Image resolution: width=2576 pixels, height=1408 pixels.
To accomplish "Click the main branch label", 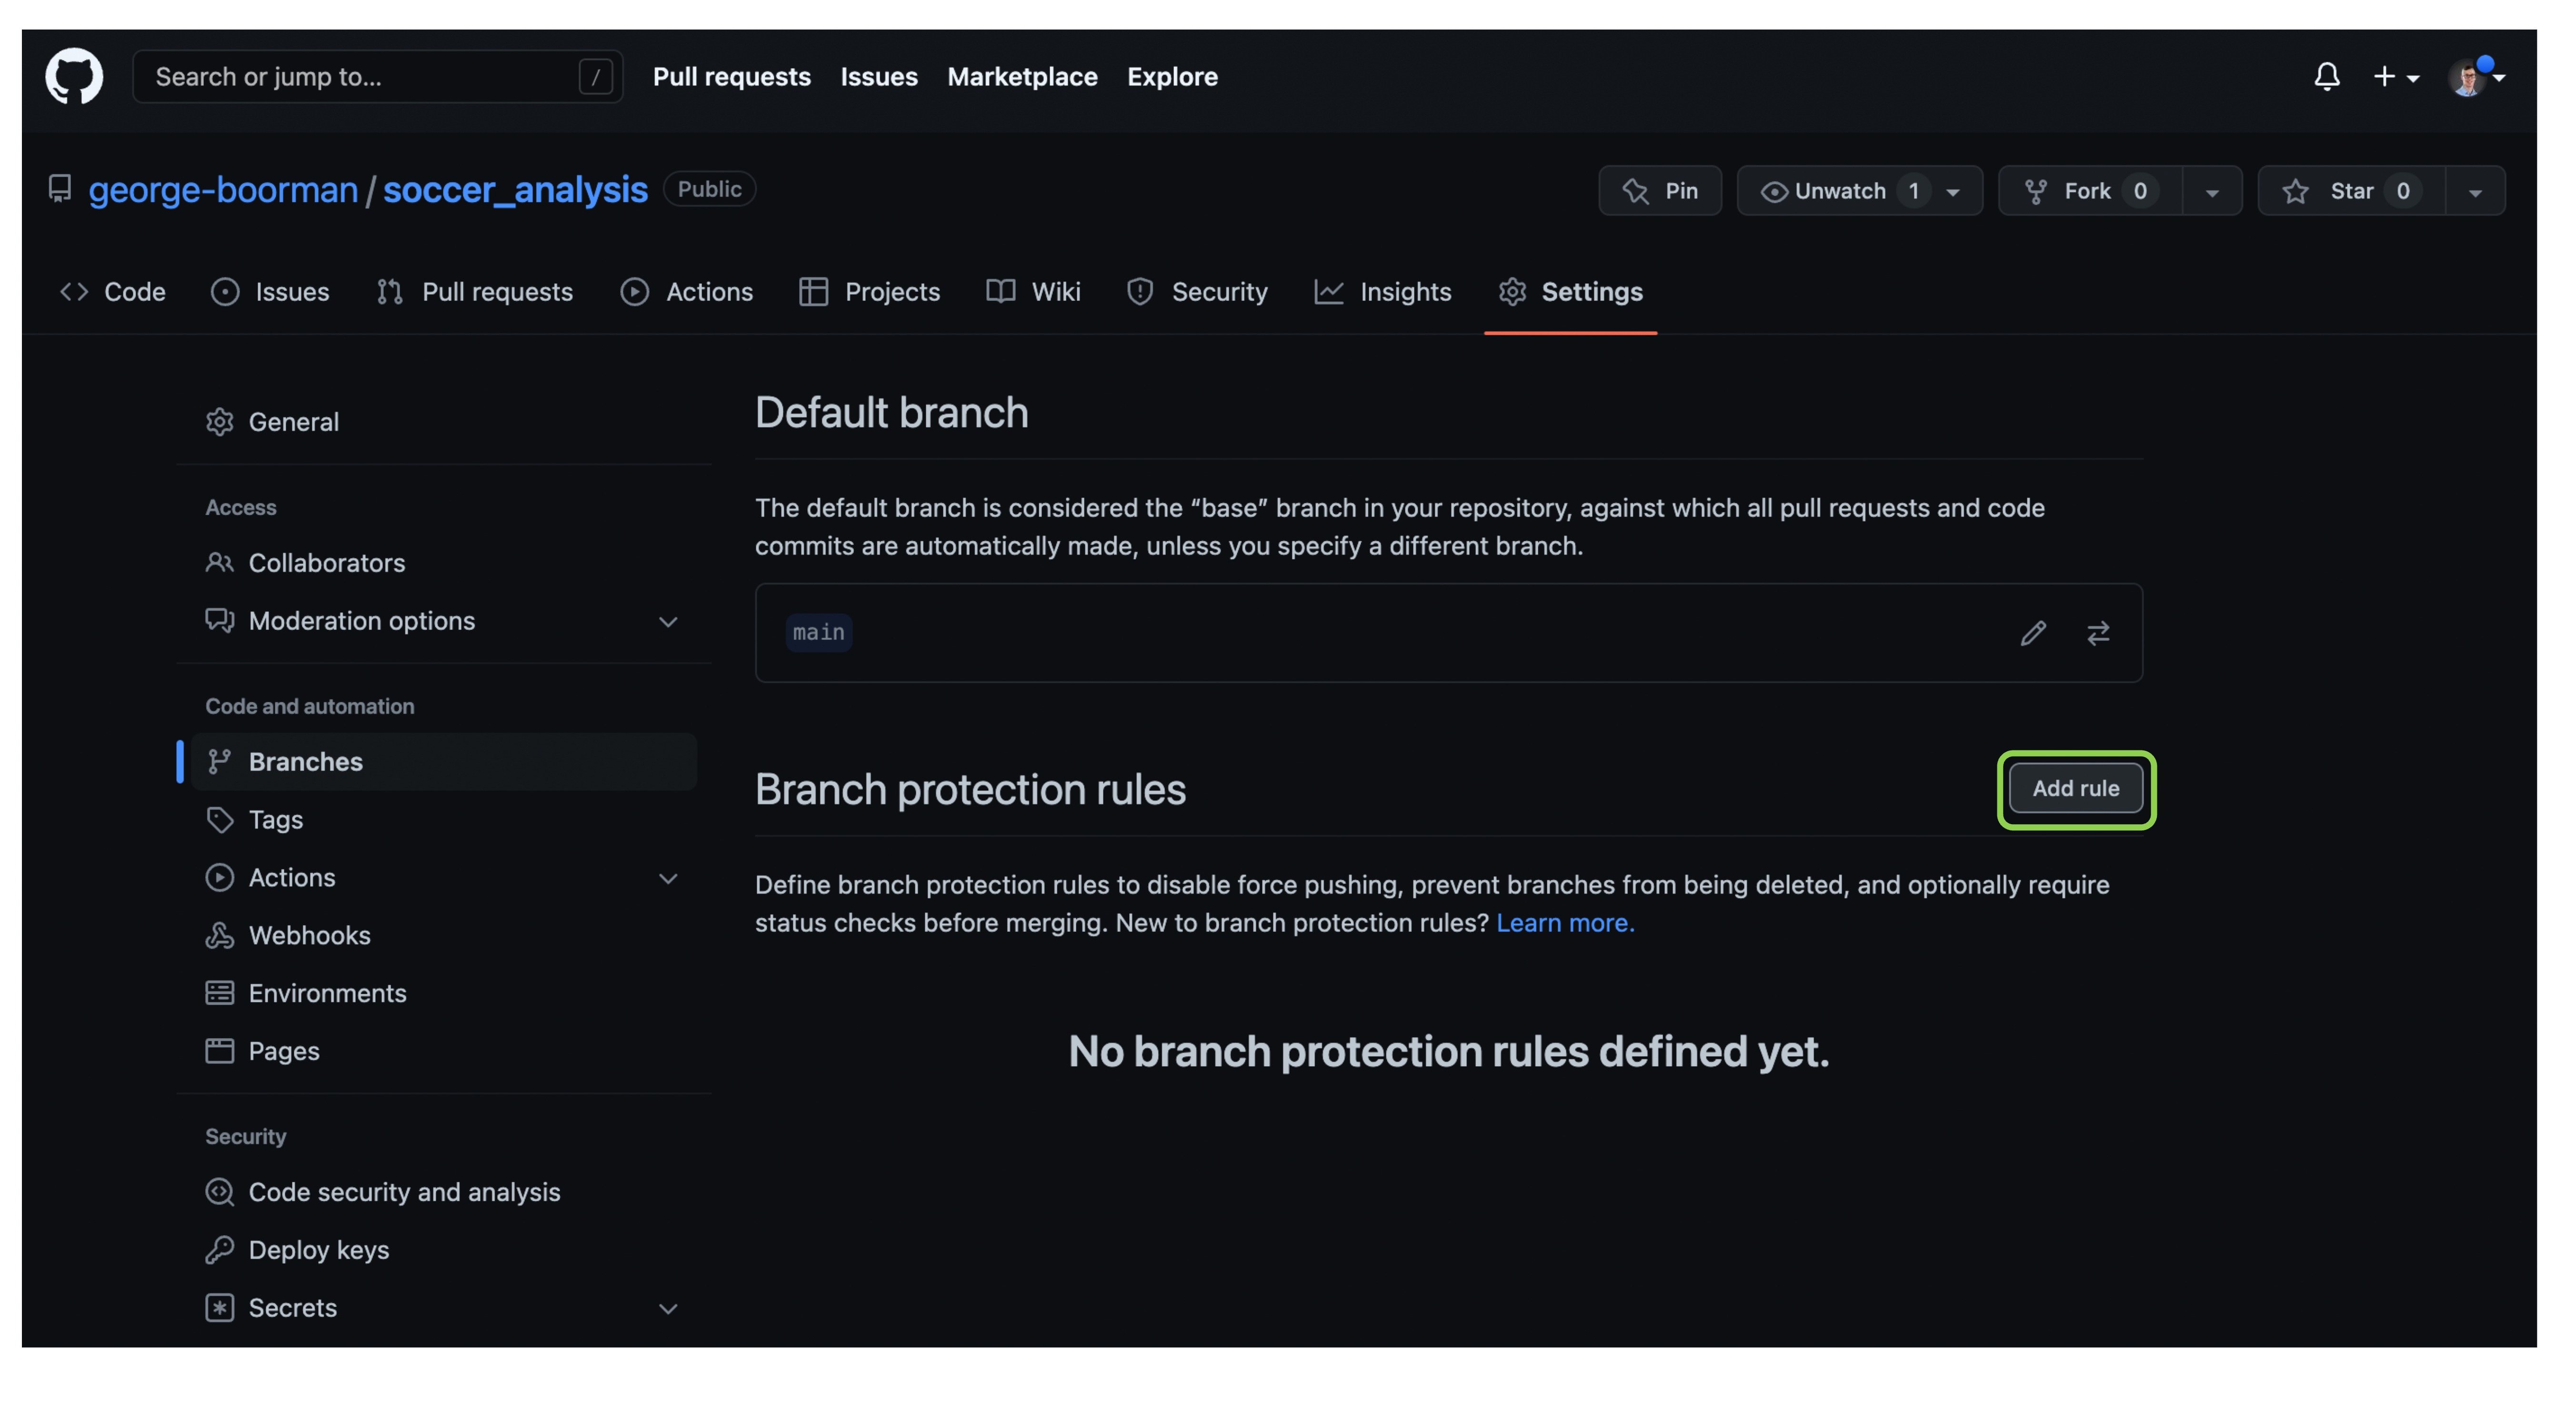I will click(x=818, y=633).
